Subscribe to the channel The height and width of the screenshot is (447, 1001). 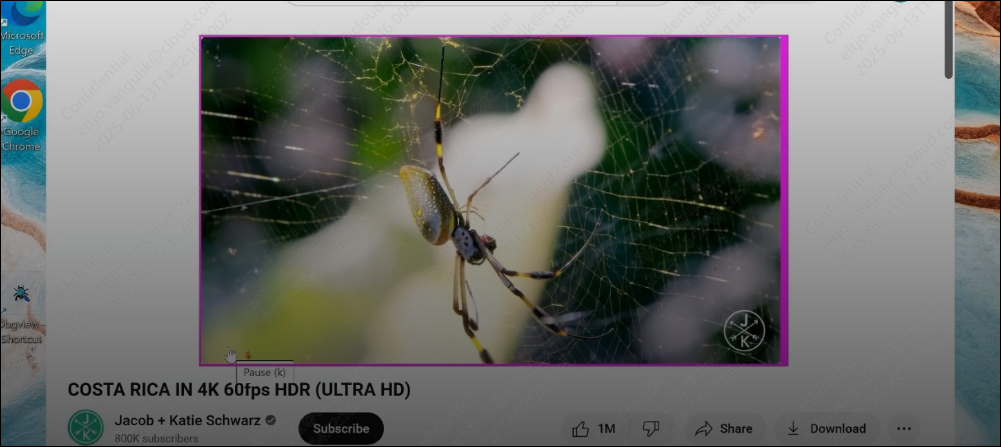[x=341, y=428]
